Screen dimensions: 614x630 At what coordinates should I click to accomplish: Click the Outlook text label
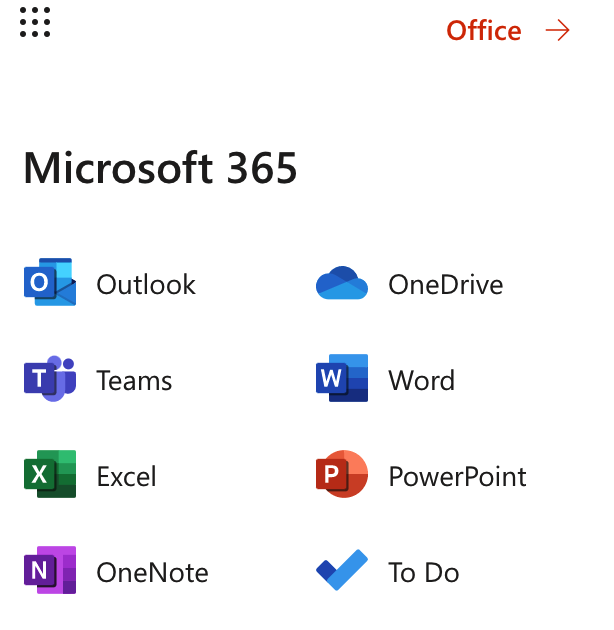146,284
